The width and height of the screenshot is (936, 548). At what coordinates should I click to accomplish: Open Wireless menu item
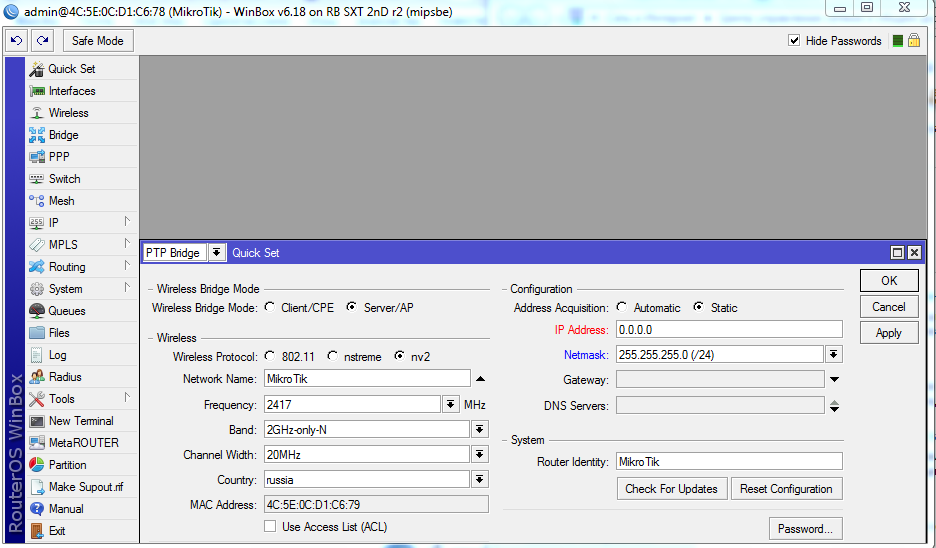82,113
